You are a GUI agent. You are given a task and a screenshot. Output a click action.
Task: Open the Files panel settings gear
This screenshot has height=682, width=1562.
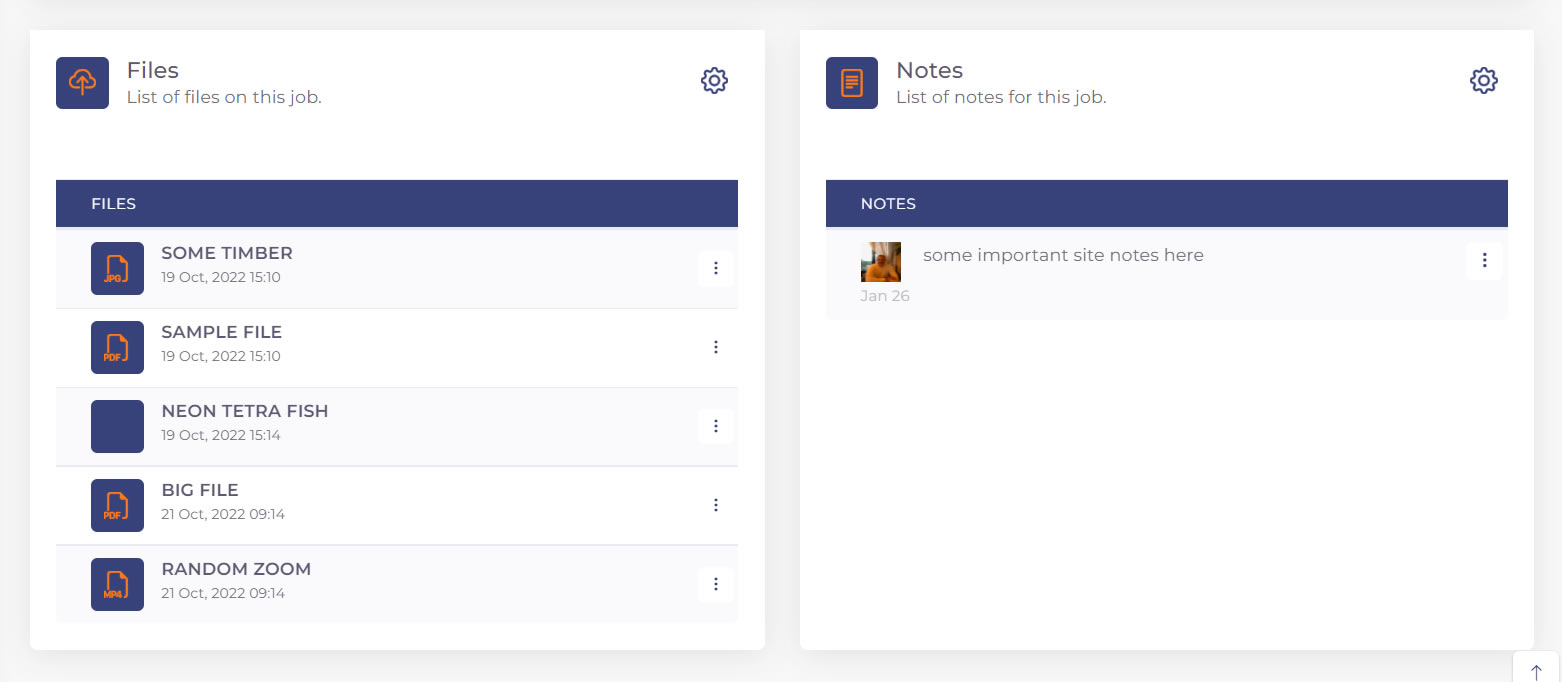point(714,81)
